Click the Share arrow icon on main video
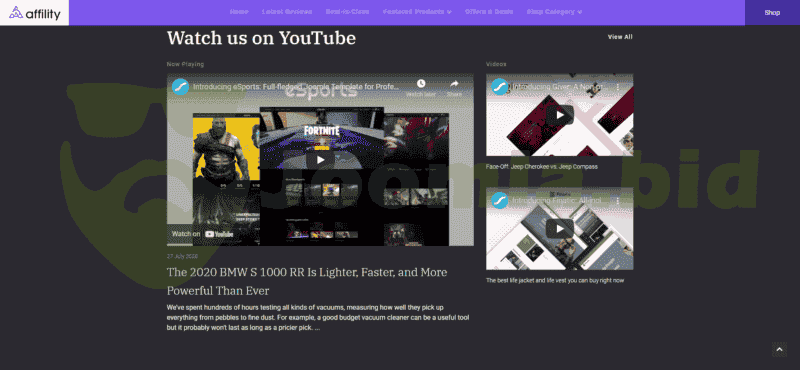This screenshot has width=800, height=370. click(x=454, y=84)
